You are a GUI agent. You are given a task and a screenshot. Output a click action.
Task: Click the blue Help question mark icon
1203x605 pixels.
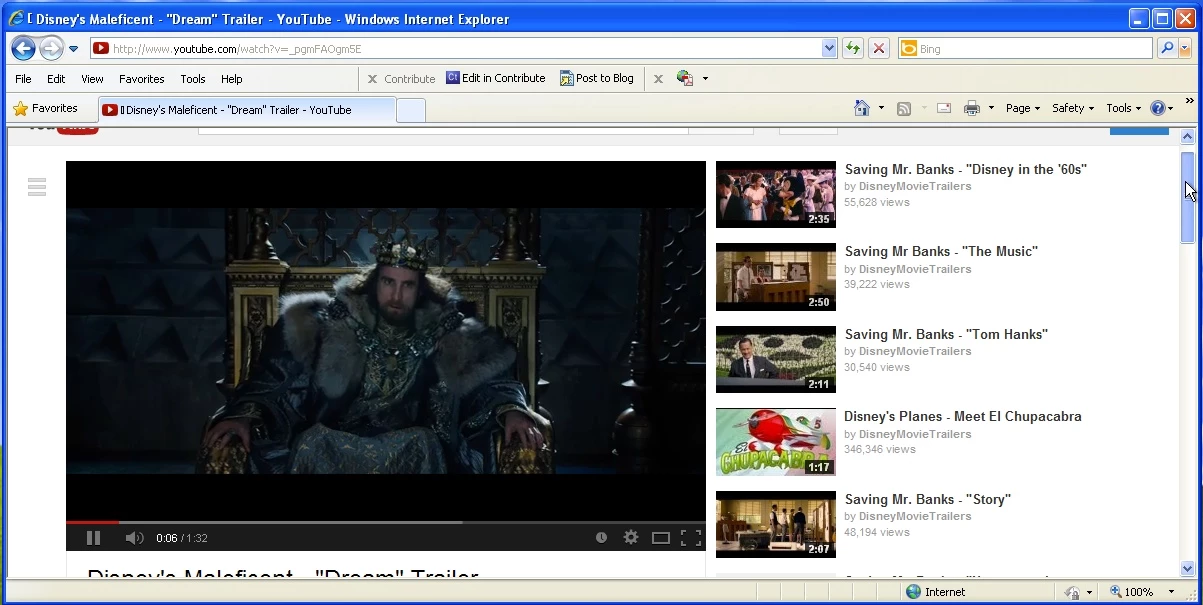(1158, 108)
